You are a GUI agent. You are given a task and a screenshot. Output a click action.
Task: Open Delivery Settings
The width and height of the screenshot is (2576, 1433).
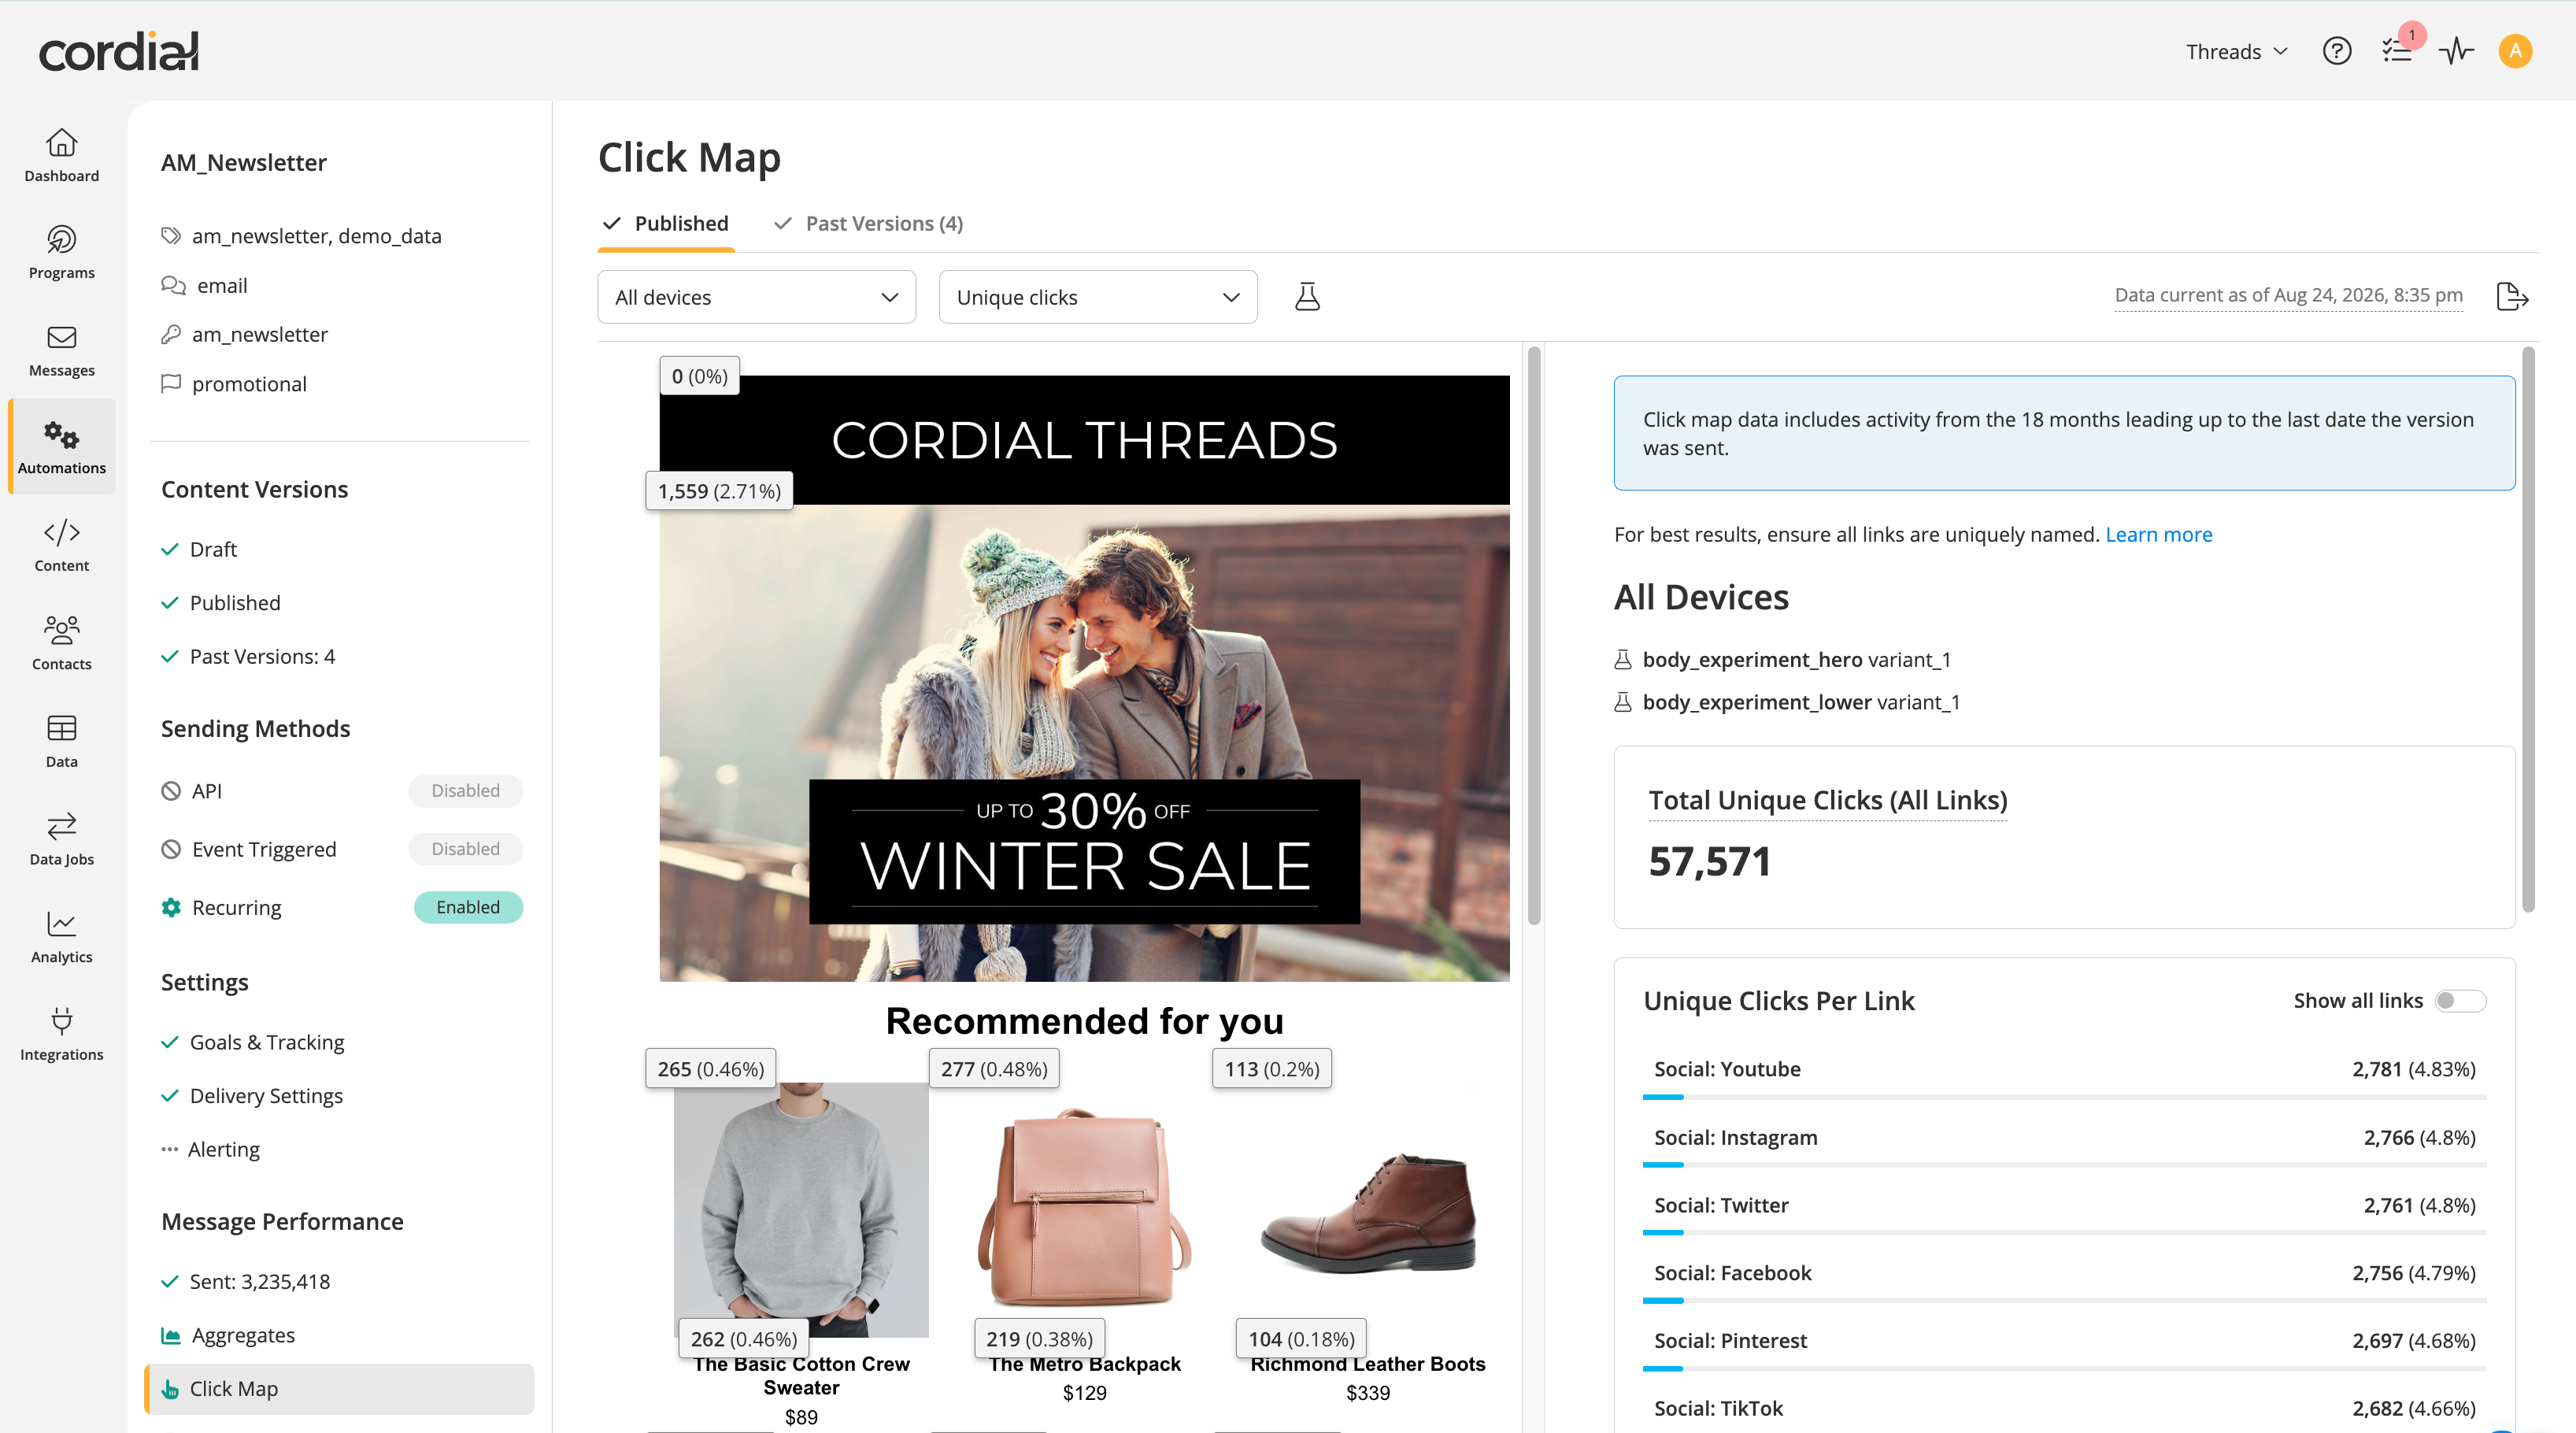[266, 1096]
